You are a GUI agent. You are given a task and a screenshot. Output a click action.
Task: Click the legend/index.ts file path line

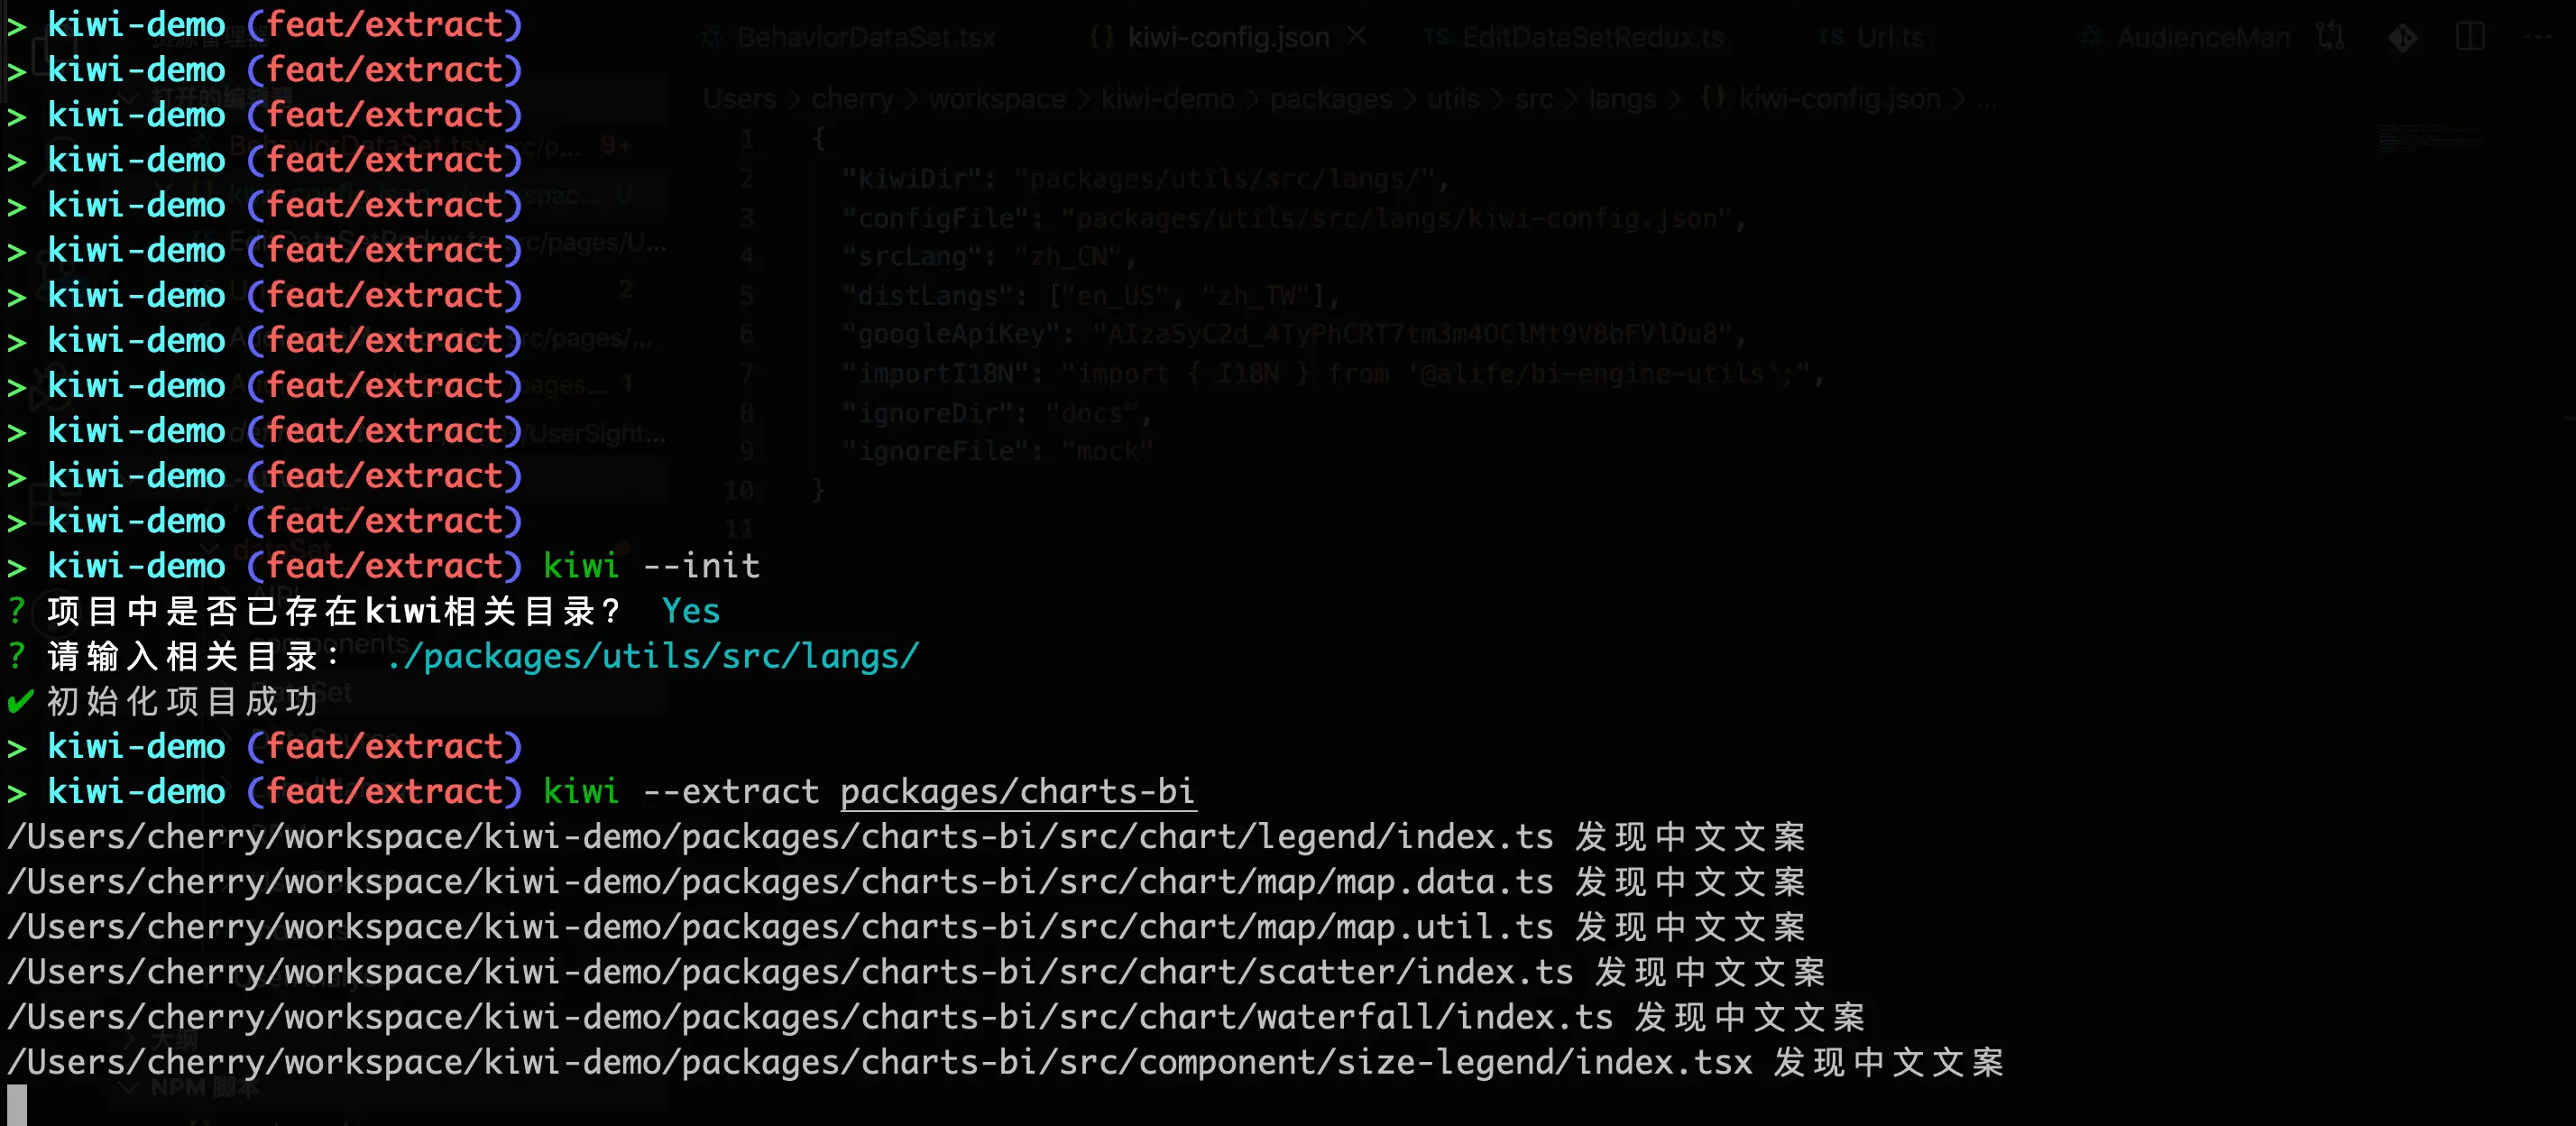(x=780, y=837)
